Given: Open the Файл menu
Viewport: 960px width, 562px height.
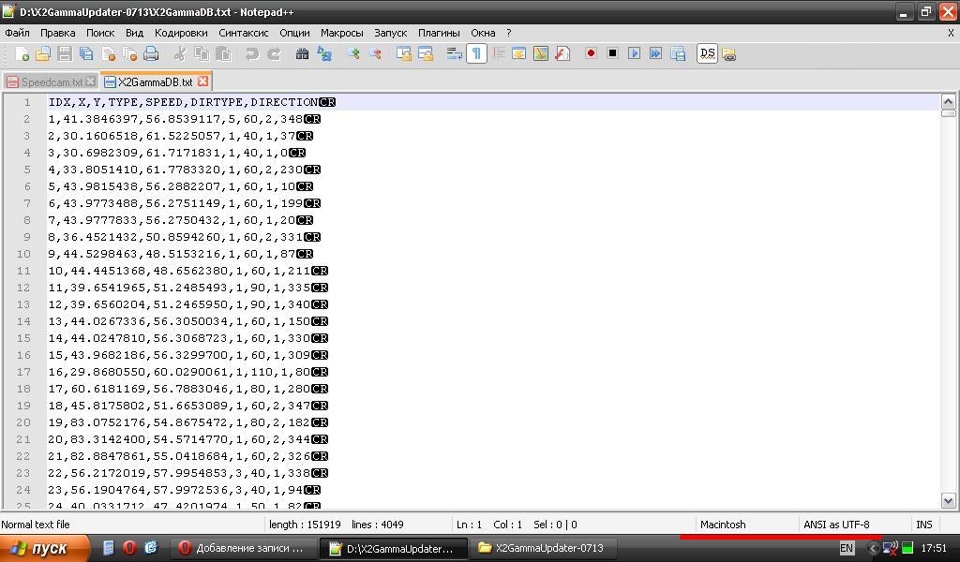Looking at the screenshot, I should 17,33.
